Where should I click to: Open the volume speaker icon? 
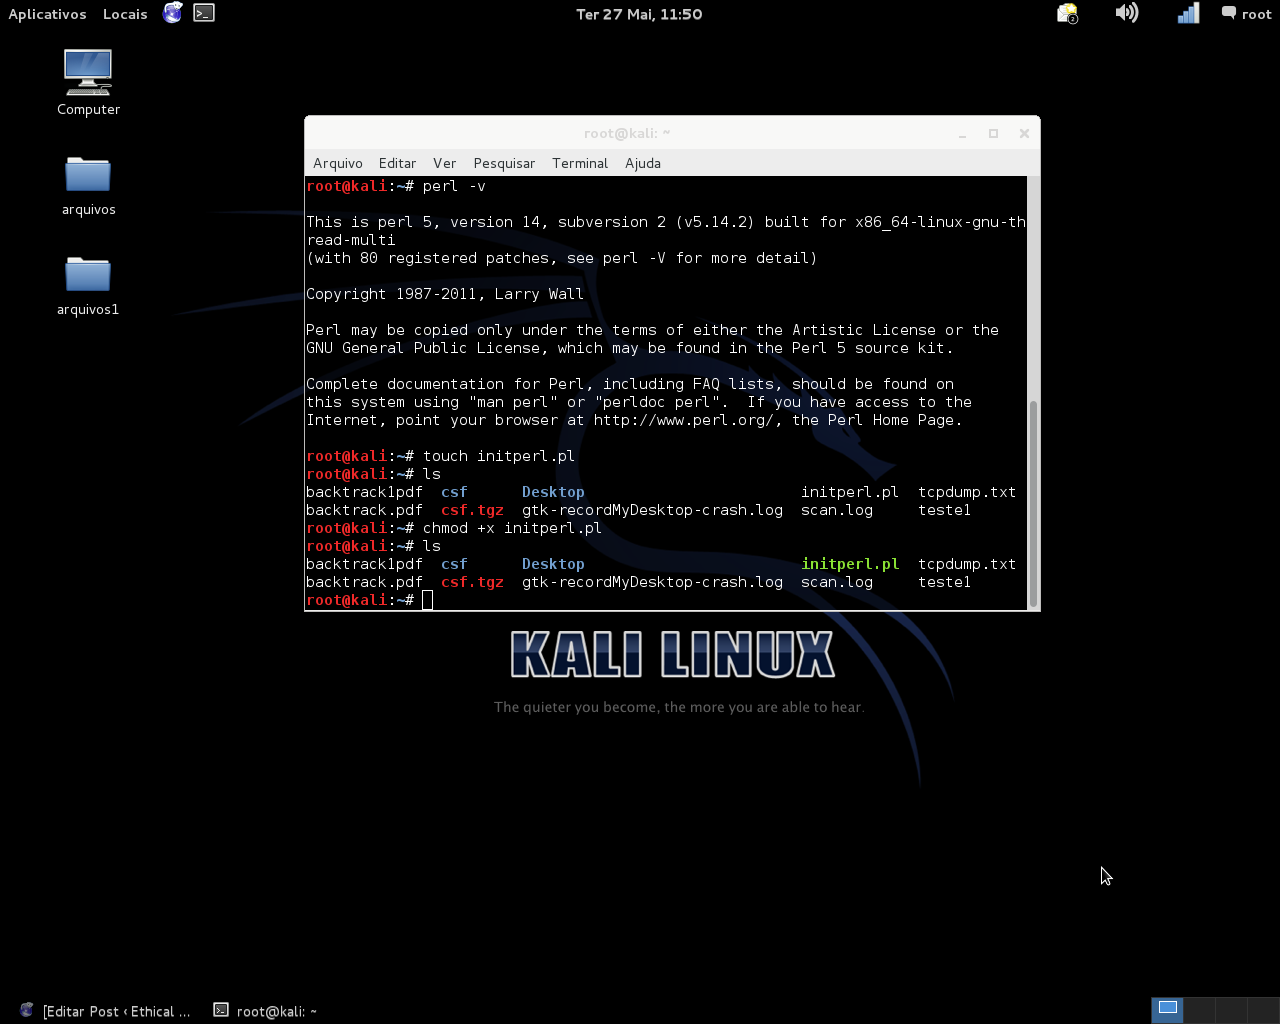tap(1127, 13)
